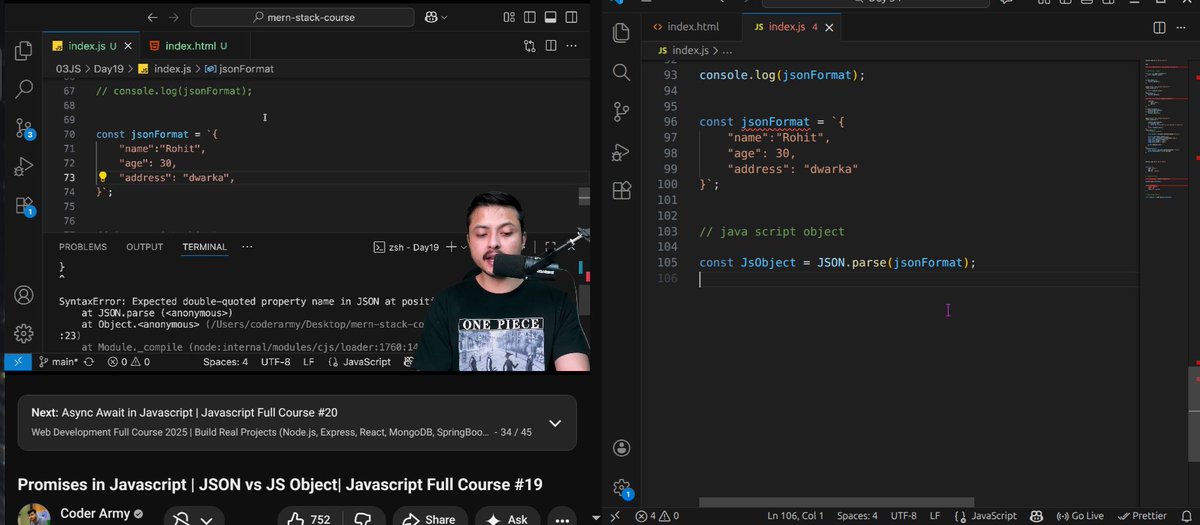Close the index.js U tab in the video
1200x525 pixels.
(x=126, y=46)
